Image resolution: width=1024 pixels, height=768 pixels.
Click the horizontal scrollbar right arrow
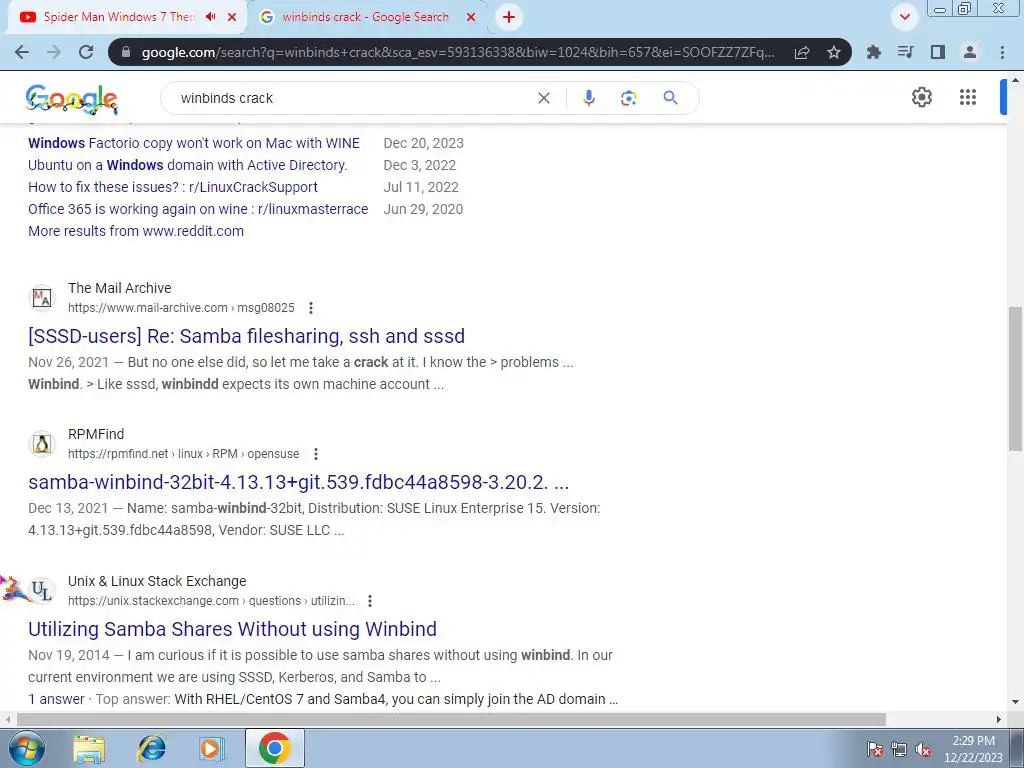pyautogui.click(x=999, y=720)
